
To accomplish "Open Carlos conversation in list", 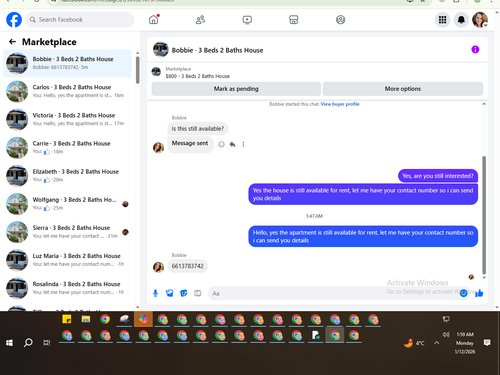I will click(x=68, y=91).
